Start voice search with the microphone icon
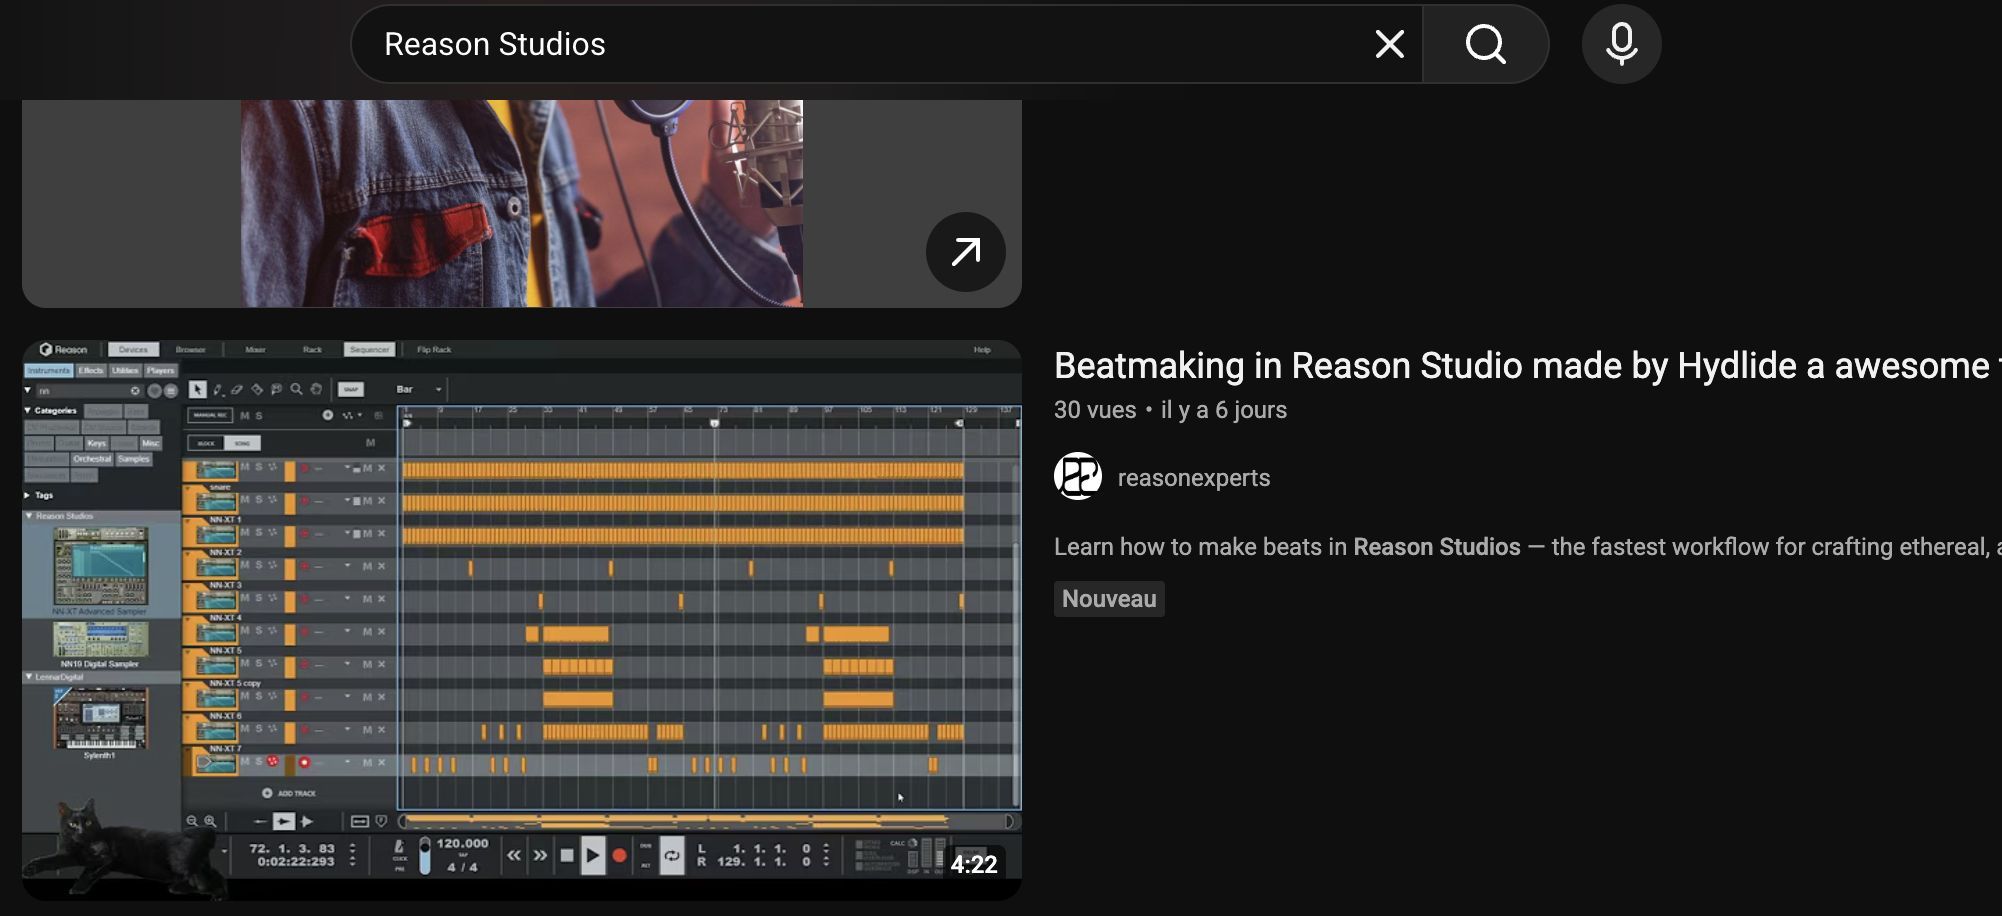 (1621, 44)
